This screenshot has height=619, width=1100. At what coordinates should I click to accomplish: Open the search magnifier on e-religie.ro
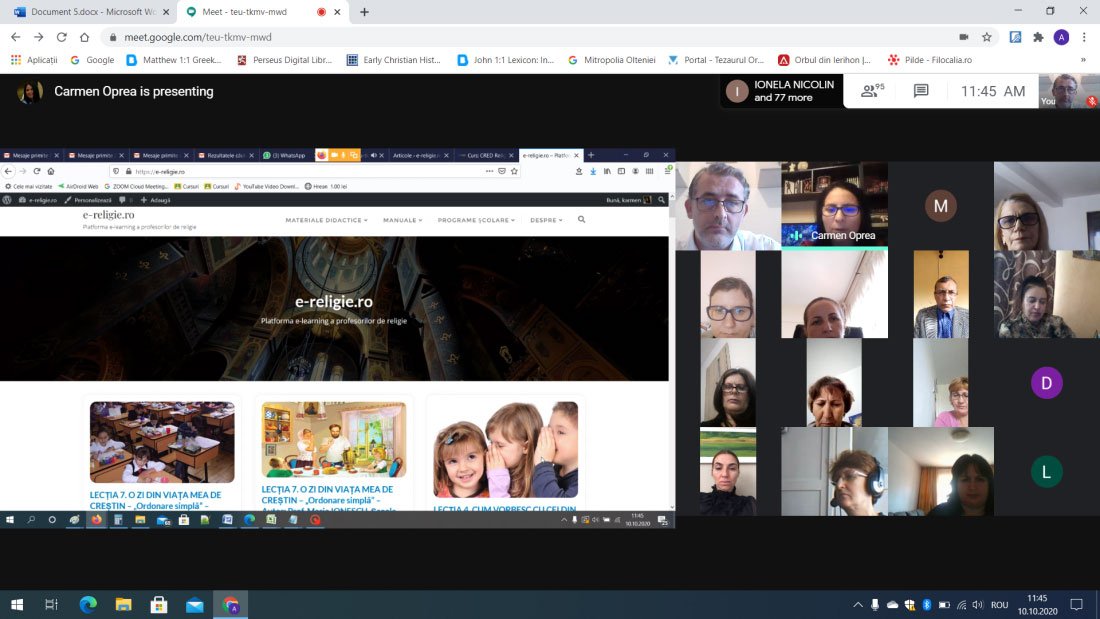tap(582, 219)
